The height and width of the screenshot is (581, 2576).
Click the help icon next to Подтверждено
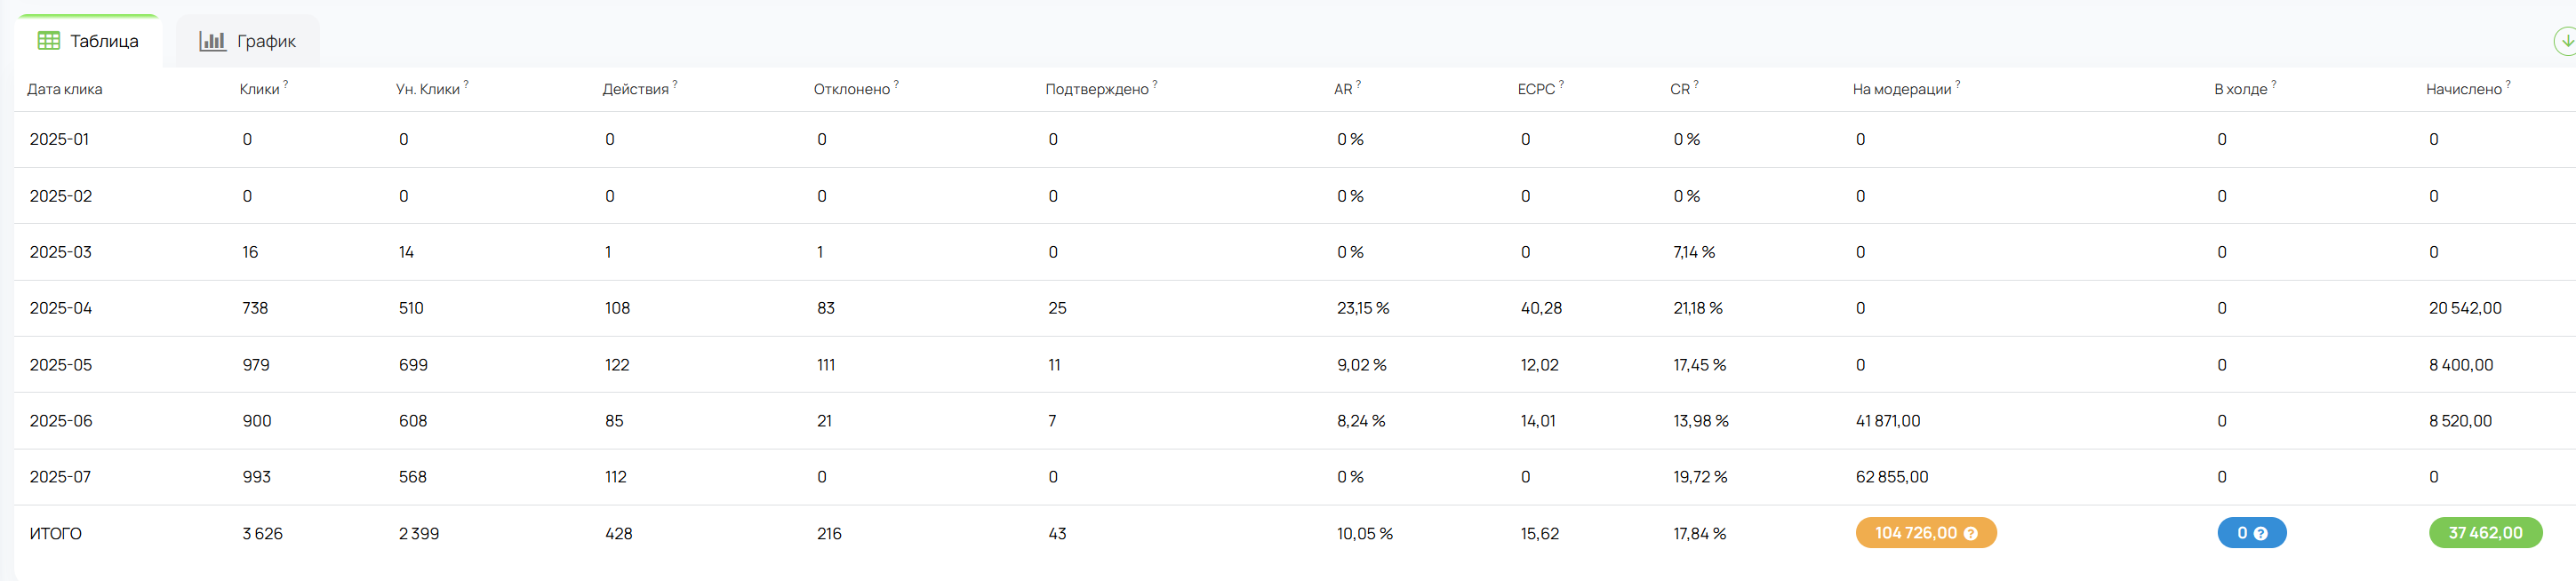pos(1155,84)
